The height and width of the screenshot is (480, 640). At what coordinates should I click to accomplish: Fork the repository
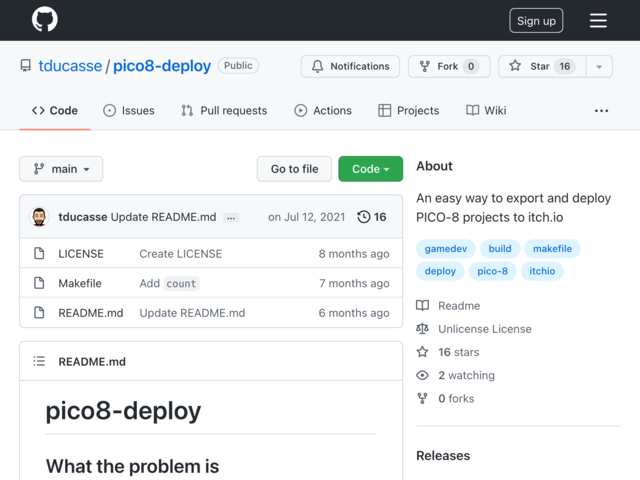pos(449,66)
